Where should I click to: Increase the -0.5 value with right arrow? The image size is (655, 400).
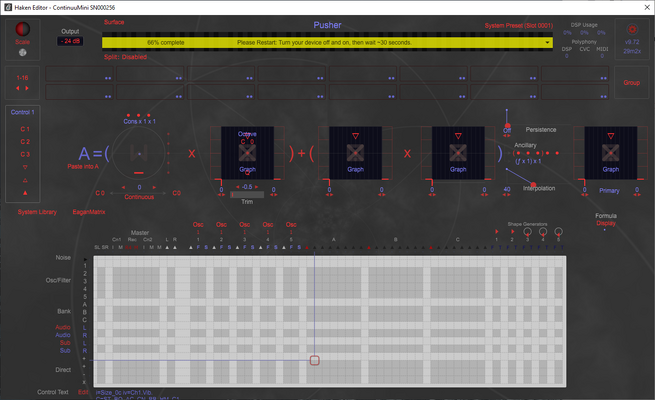pyautogui.click(x=256, y=187)
